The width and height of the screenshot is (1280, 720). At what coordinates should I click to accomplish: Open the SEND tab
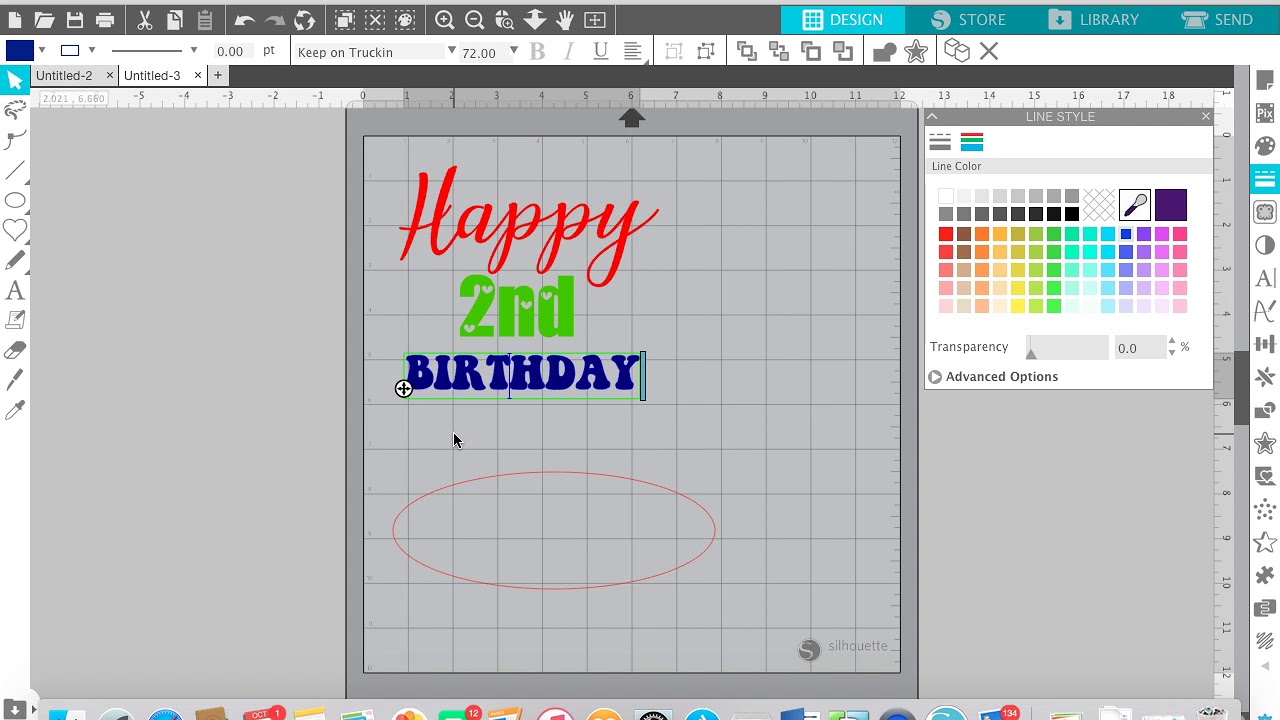pyautogui.click(x=1218, y=19)
